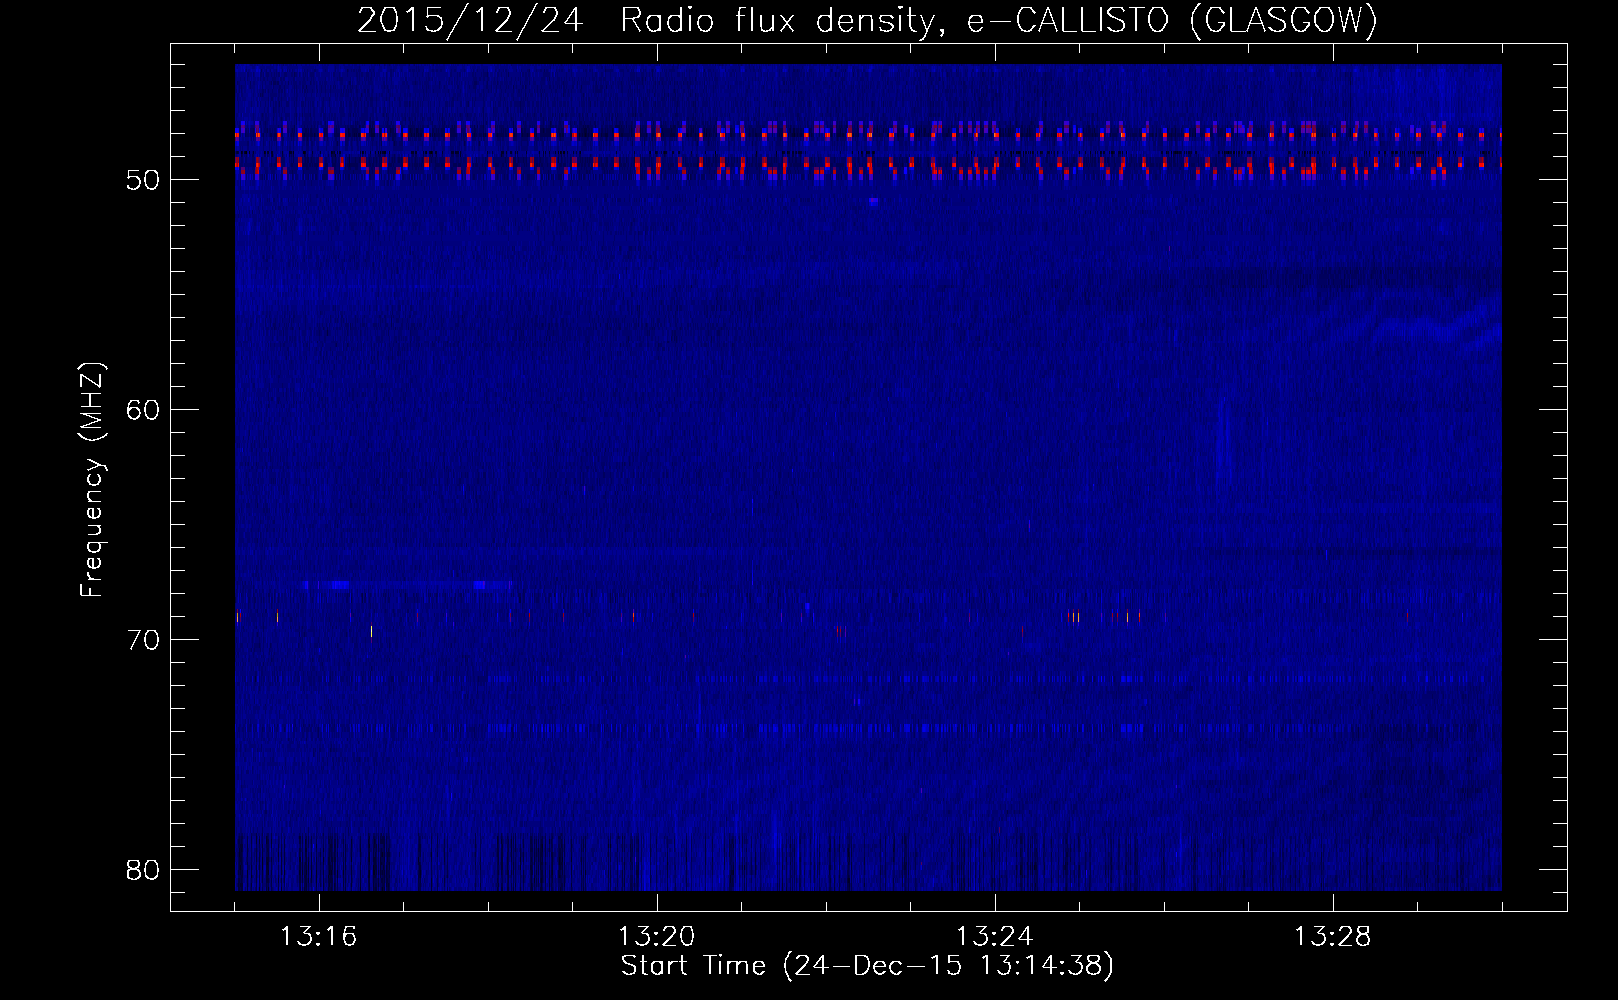Click the 13:16 time tick label
This screenshot has width=1618, height=1000.
tap(319, 937)
